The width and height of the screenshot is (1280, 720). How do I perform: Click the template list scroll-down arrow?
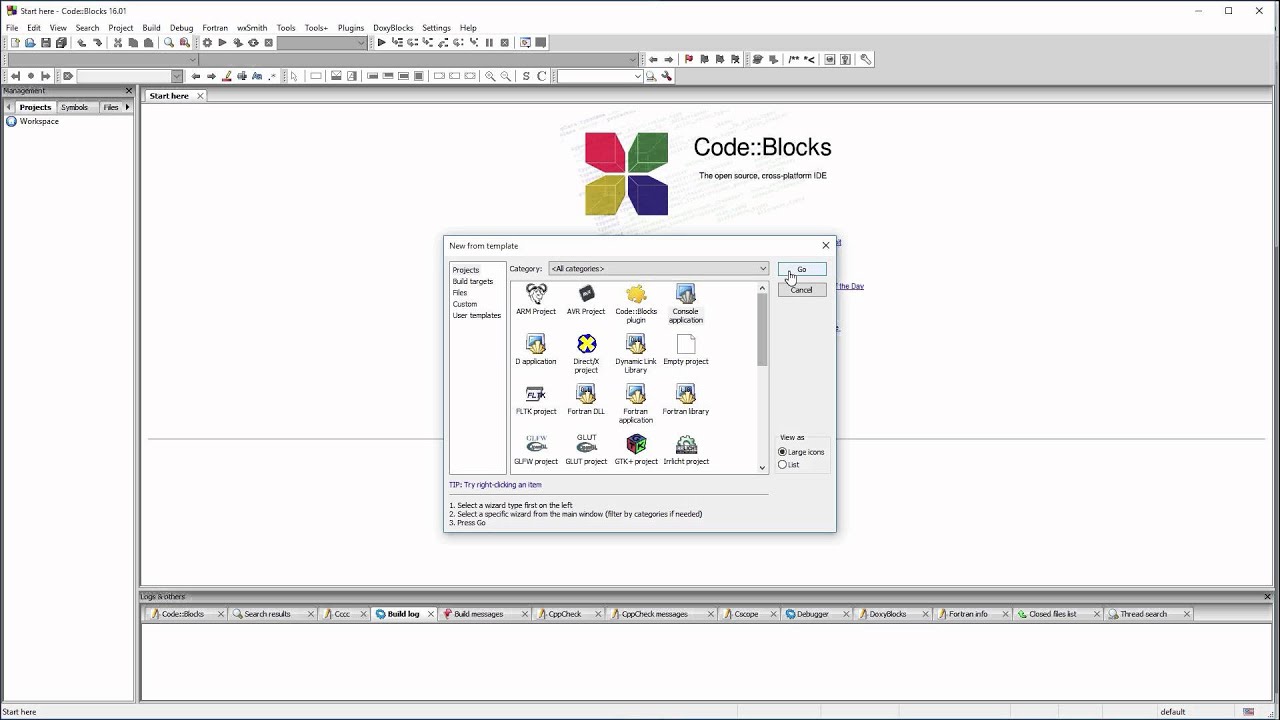tap(762, 467)
